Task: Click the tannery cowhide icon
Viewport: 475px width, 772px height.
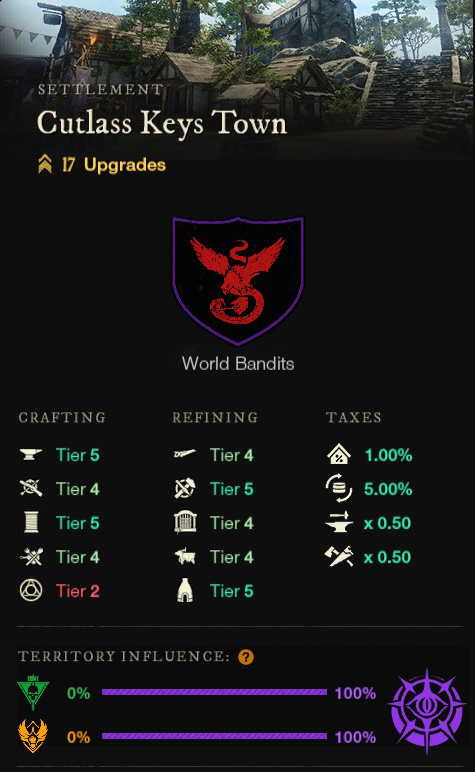Action: pyautogui.click(x=185, y=557)
